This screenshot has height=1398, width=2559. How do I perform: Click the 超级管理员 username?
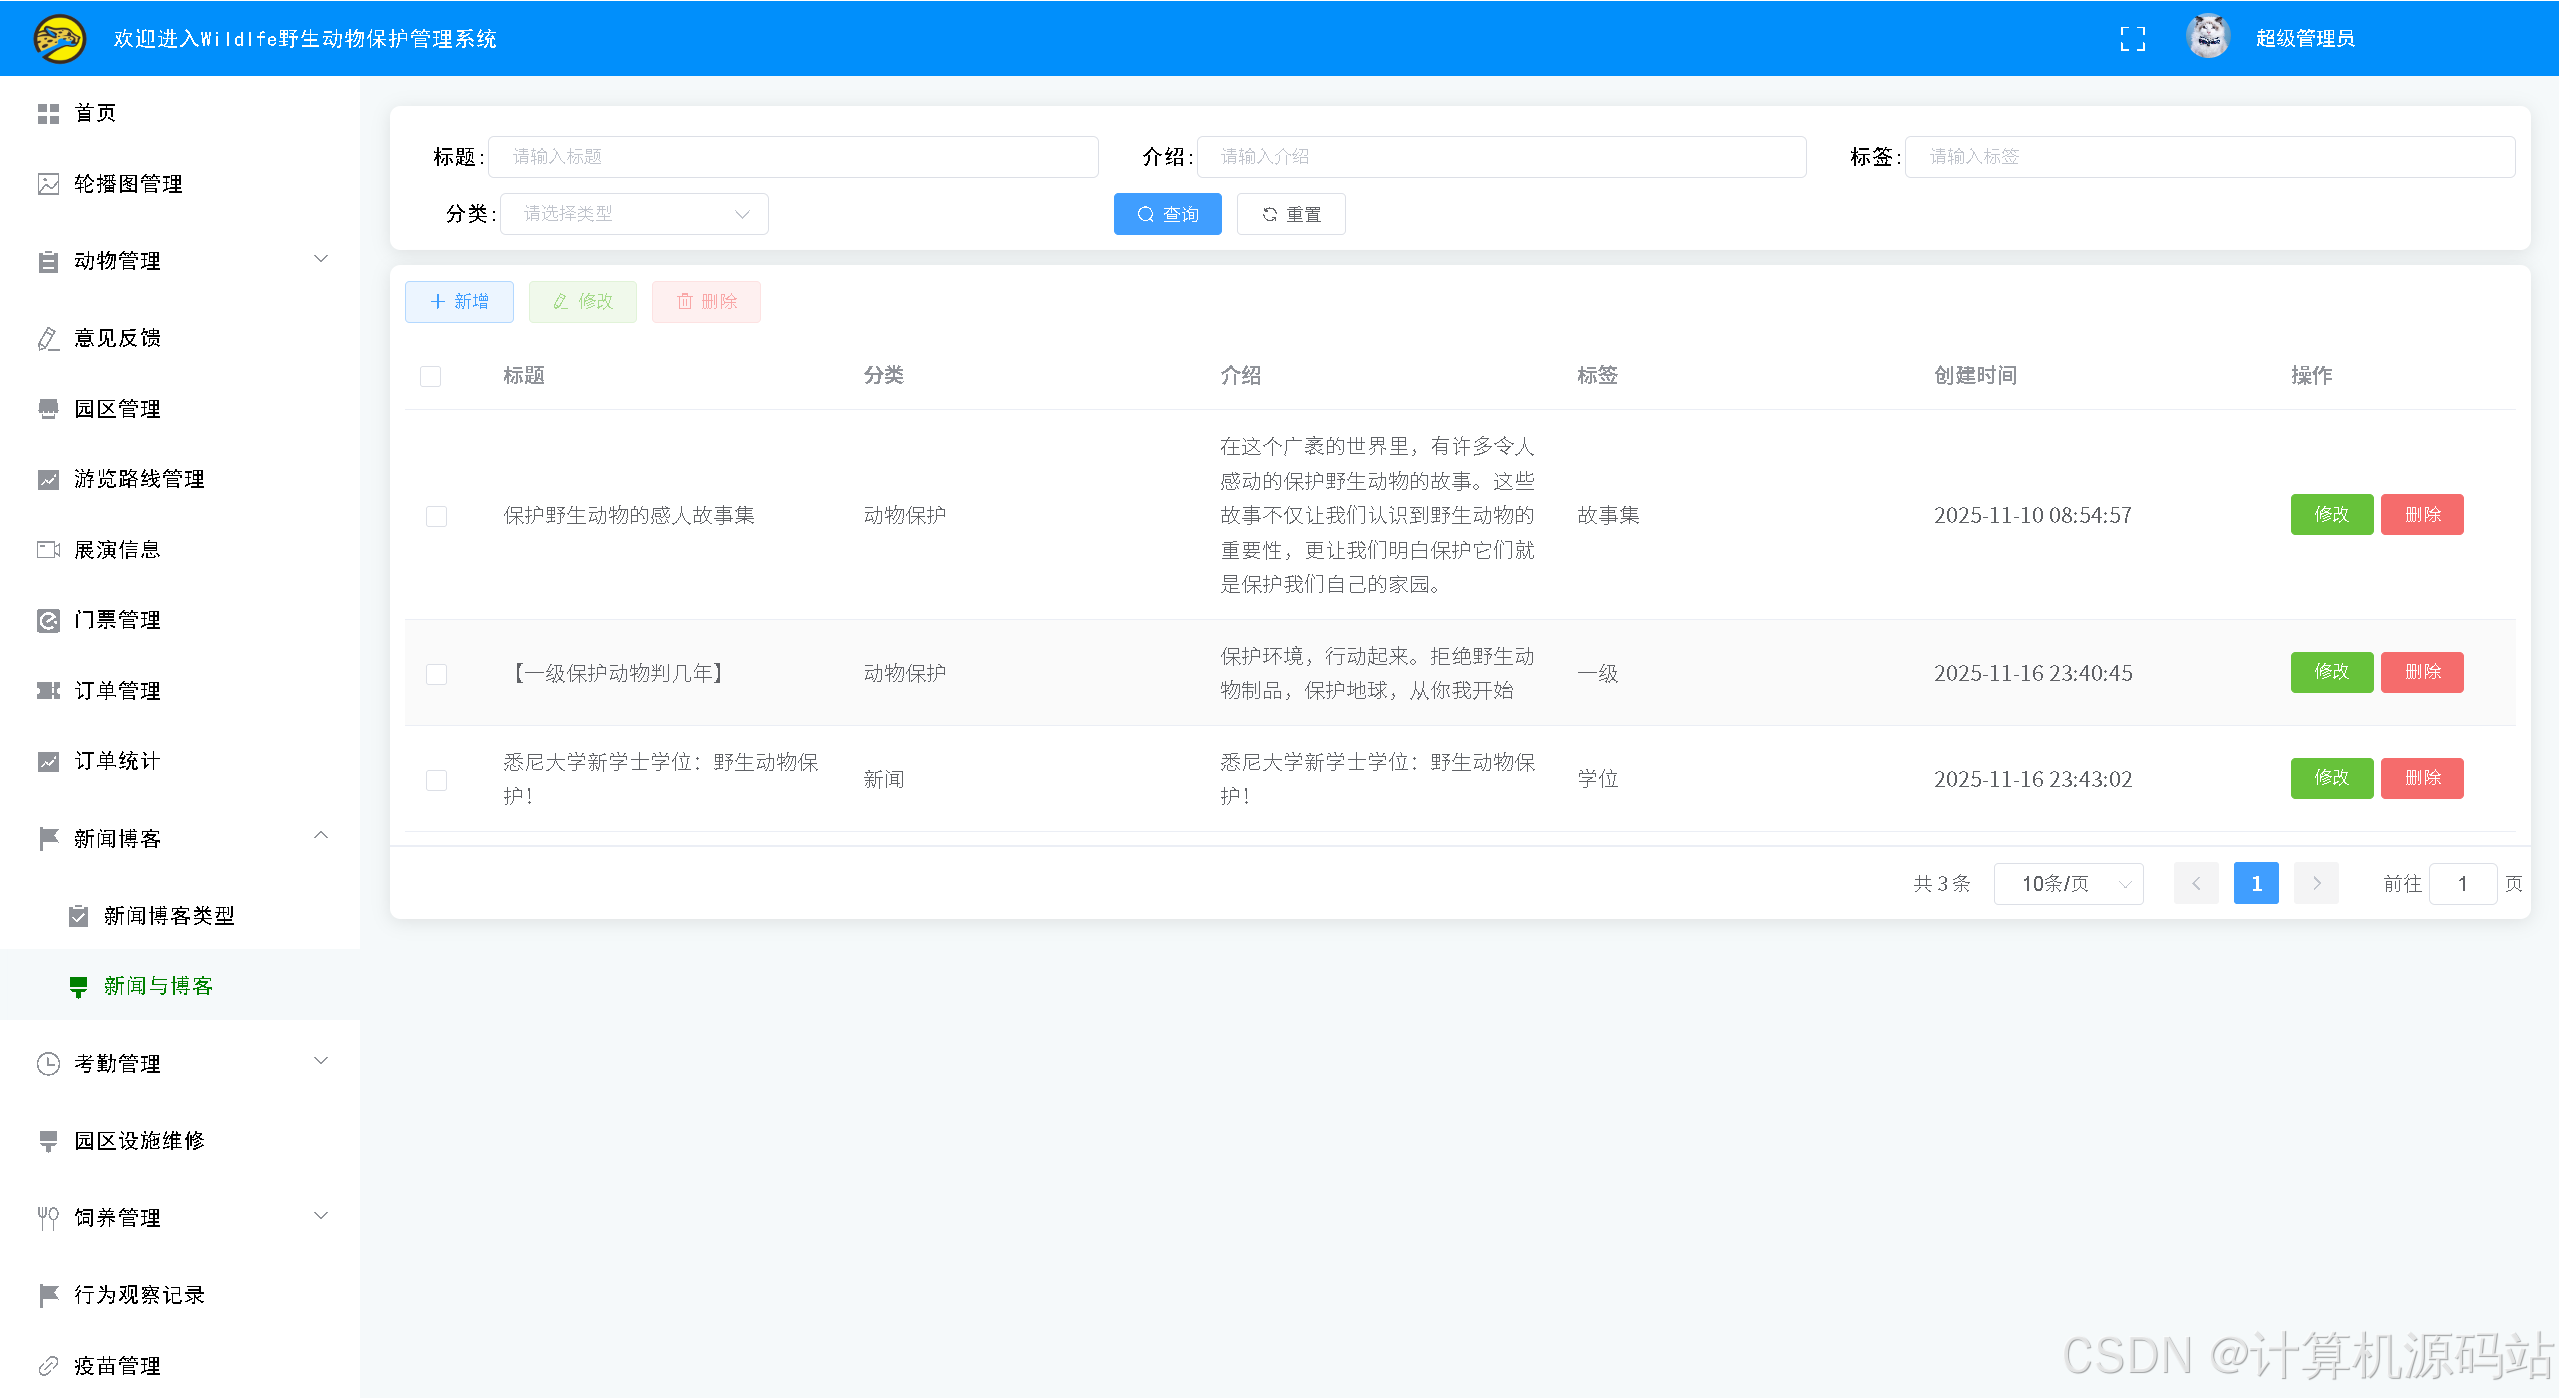(x=2305, y=39)
